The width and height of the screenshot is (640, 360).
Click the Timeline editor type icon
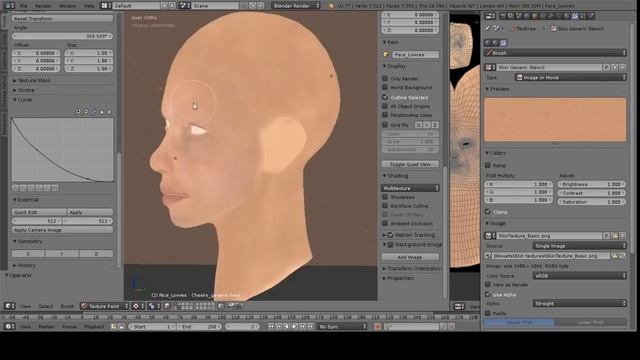(x=9, y=326)
